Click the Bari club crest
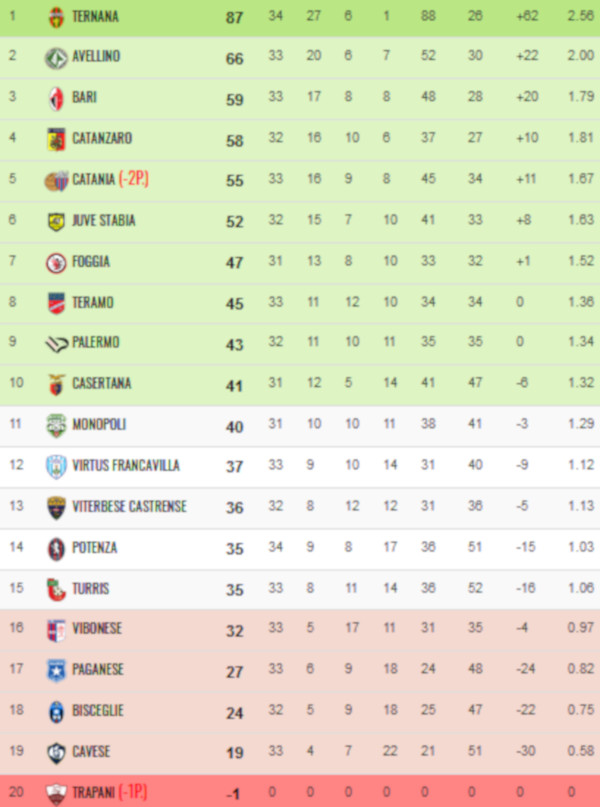This screenshot has width=600, height=807. pos(56,98)
